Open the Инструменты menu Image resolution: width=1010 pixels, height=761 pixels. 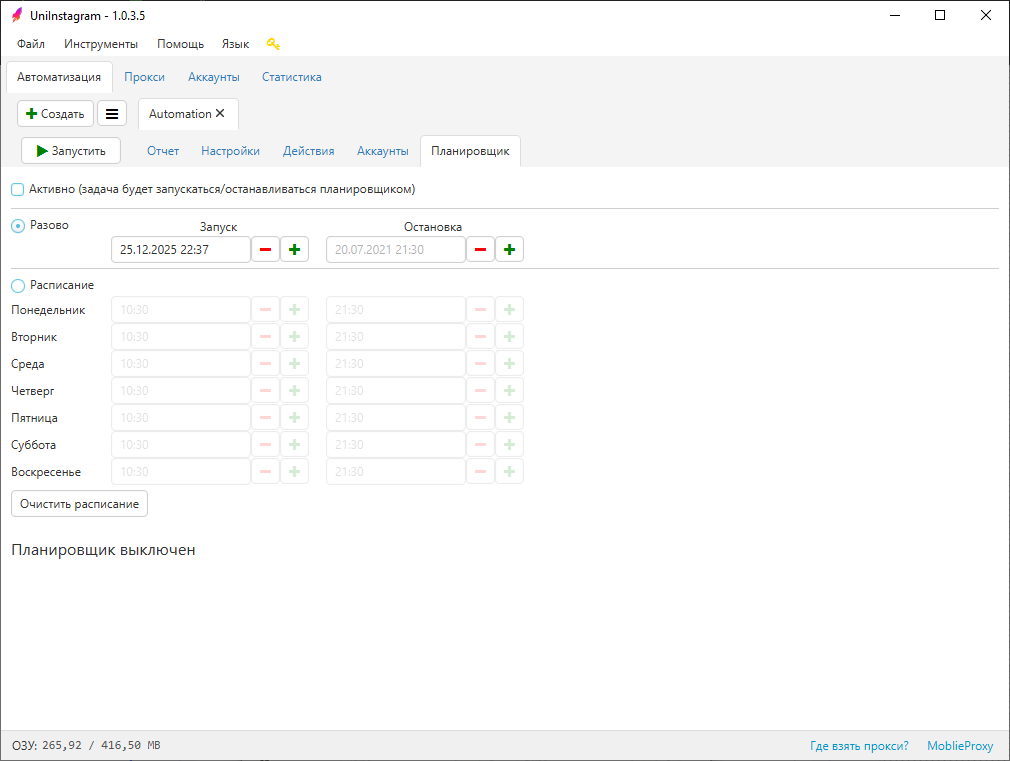[x=101, y=44]
